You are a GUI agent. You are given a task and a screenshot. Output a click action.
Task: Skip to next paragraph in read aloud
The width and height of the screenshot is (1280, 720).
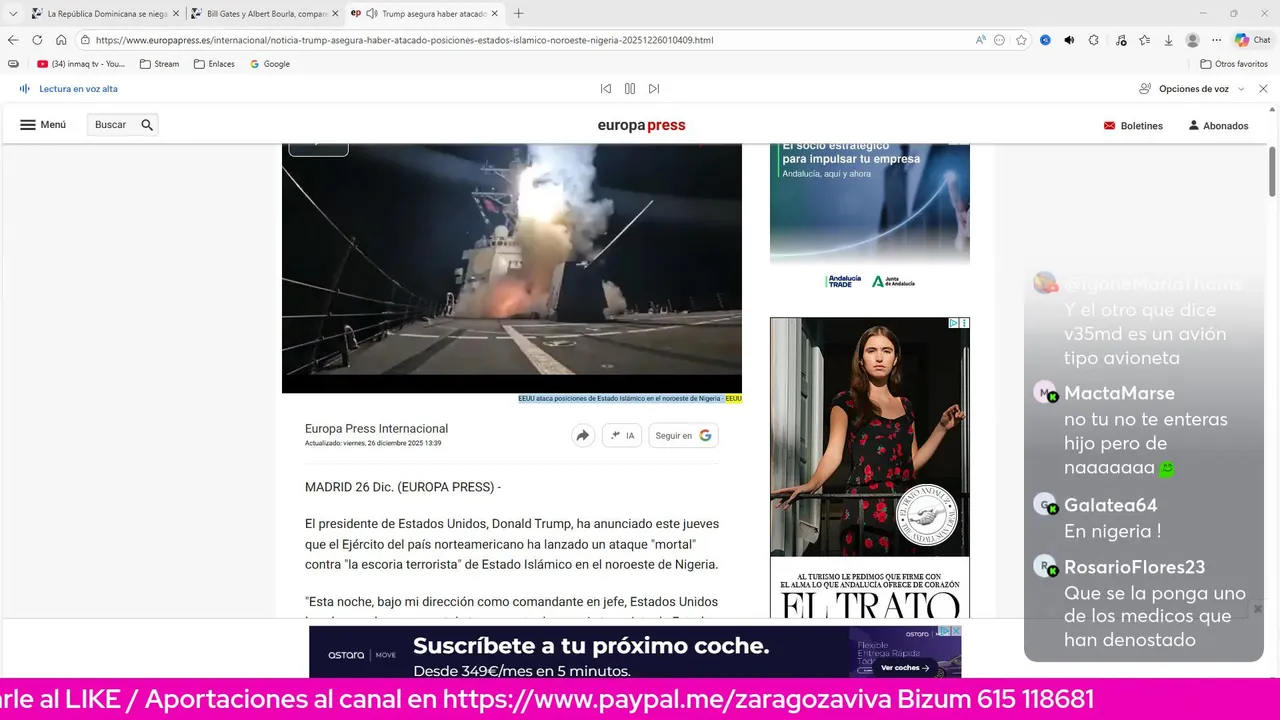tap(654, 89)
